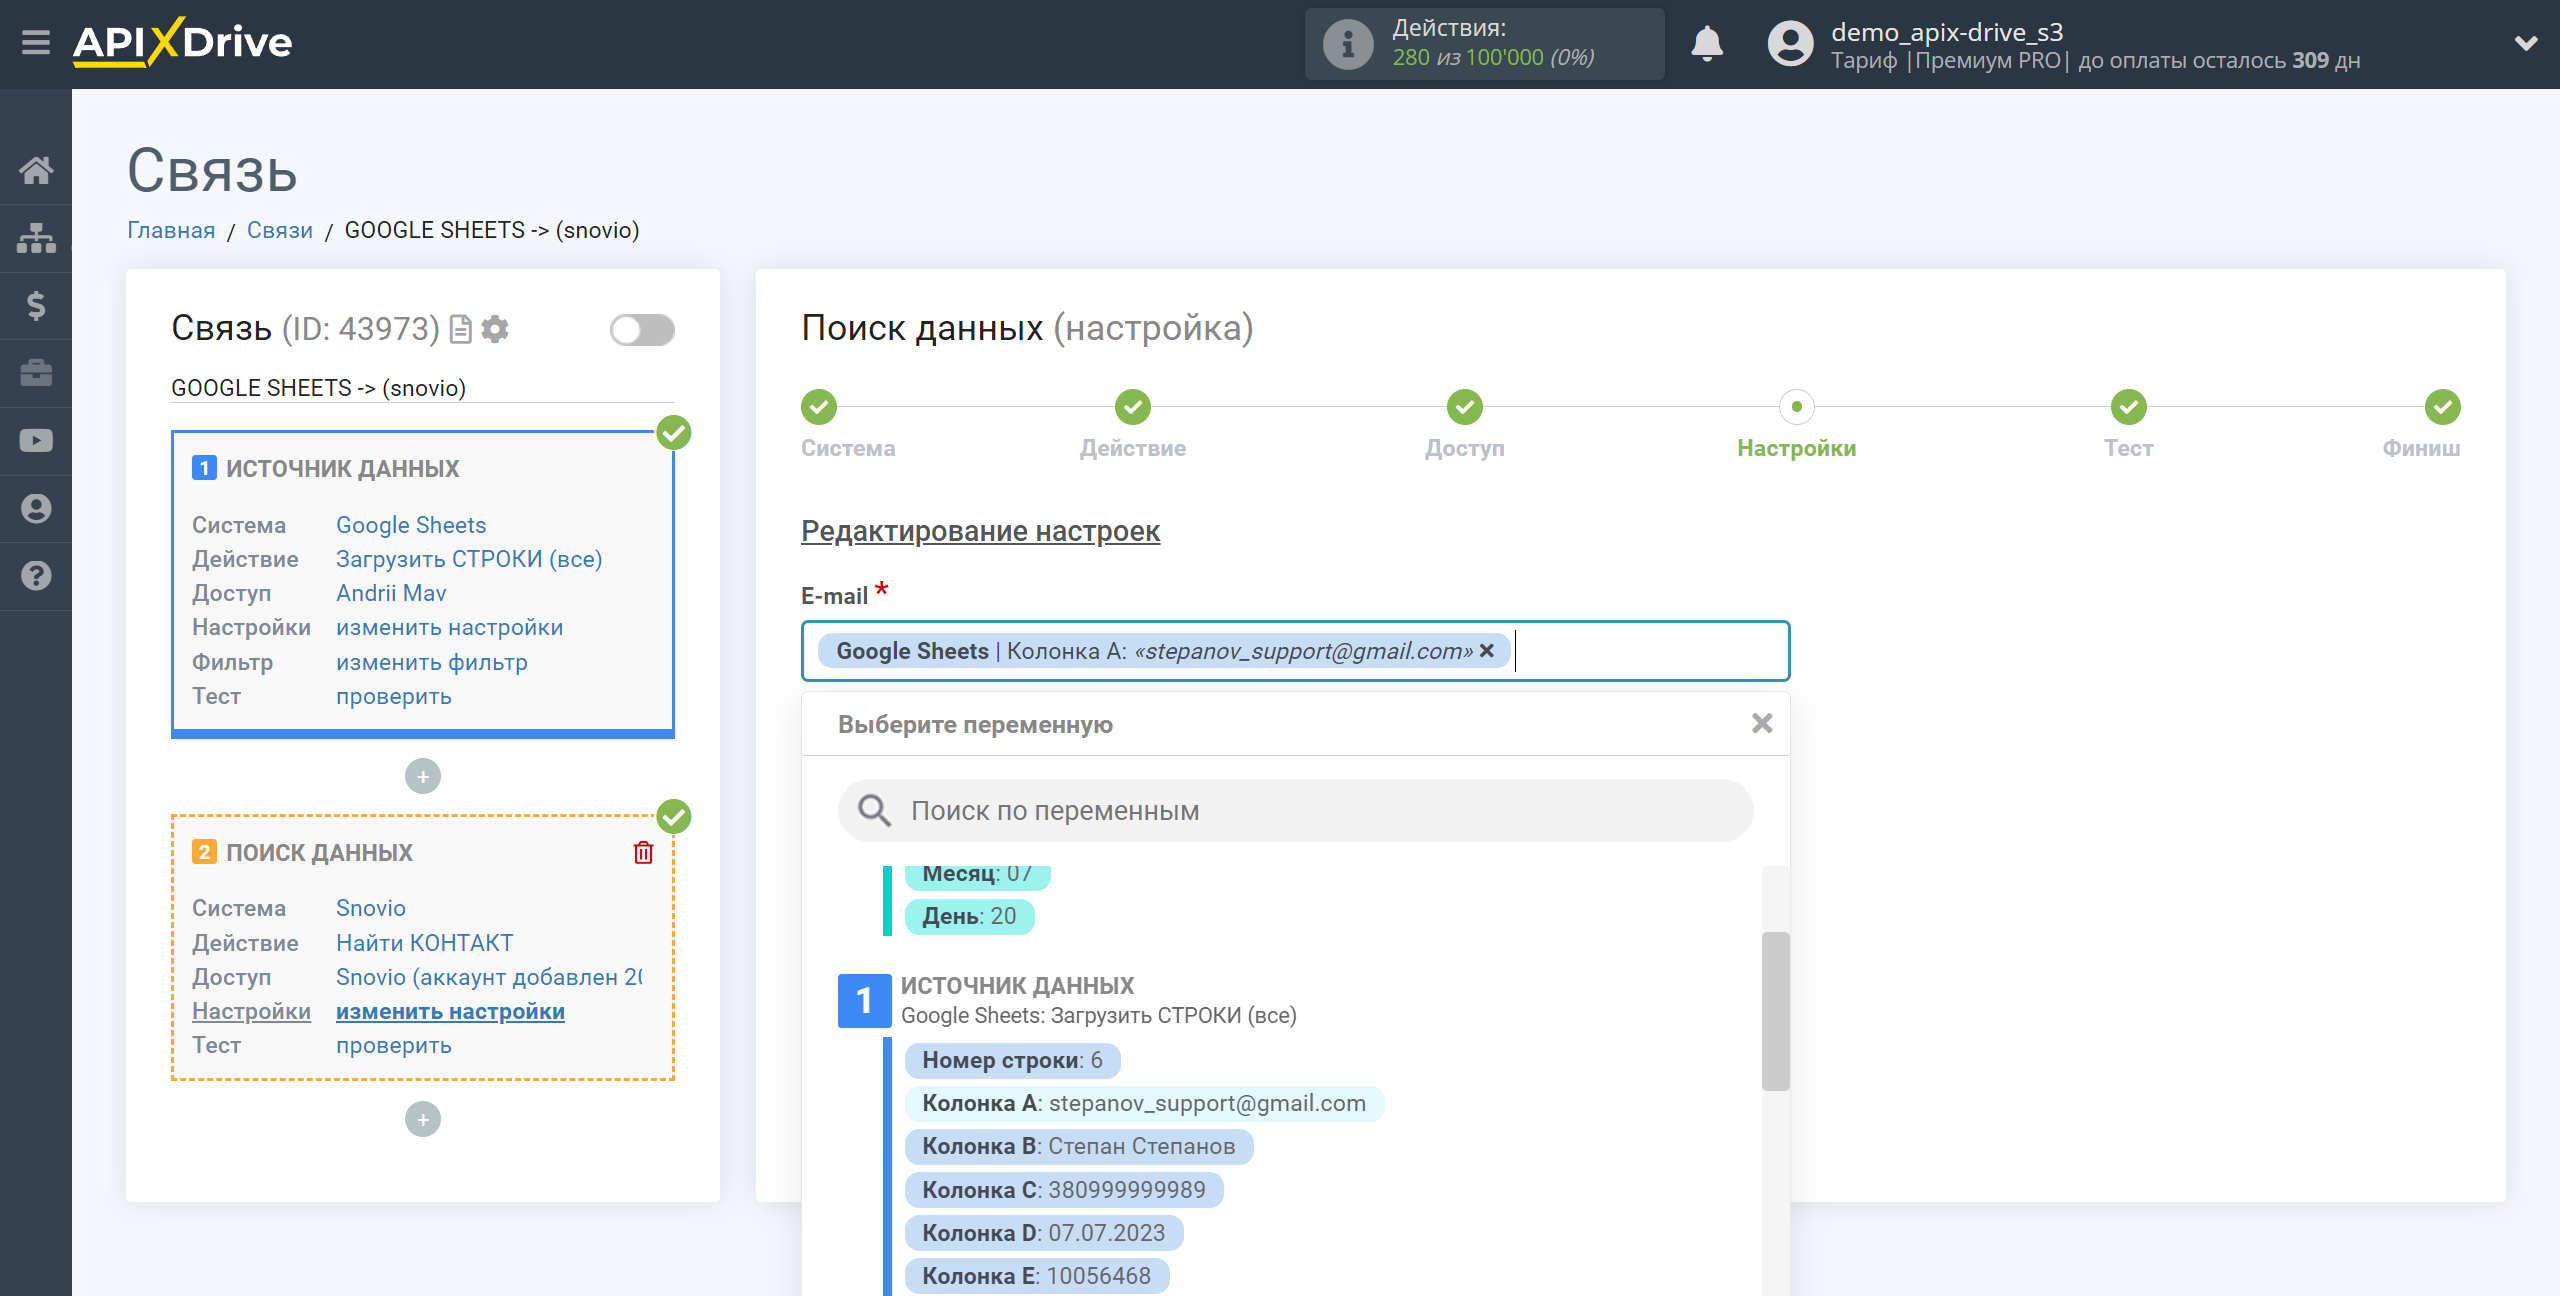
Task: Click the actions info icon
Action: coord(1348,44)
